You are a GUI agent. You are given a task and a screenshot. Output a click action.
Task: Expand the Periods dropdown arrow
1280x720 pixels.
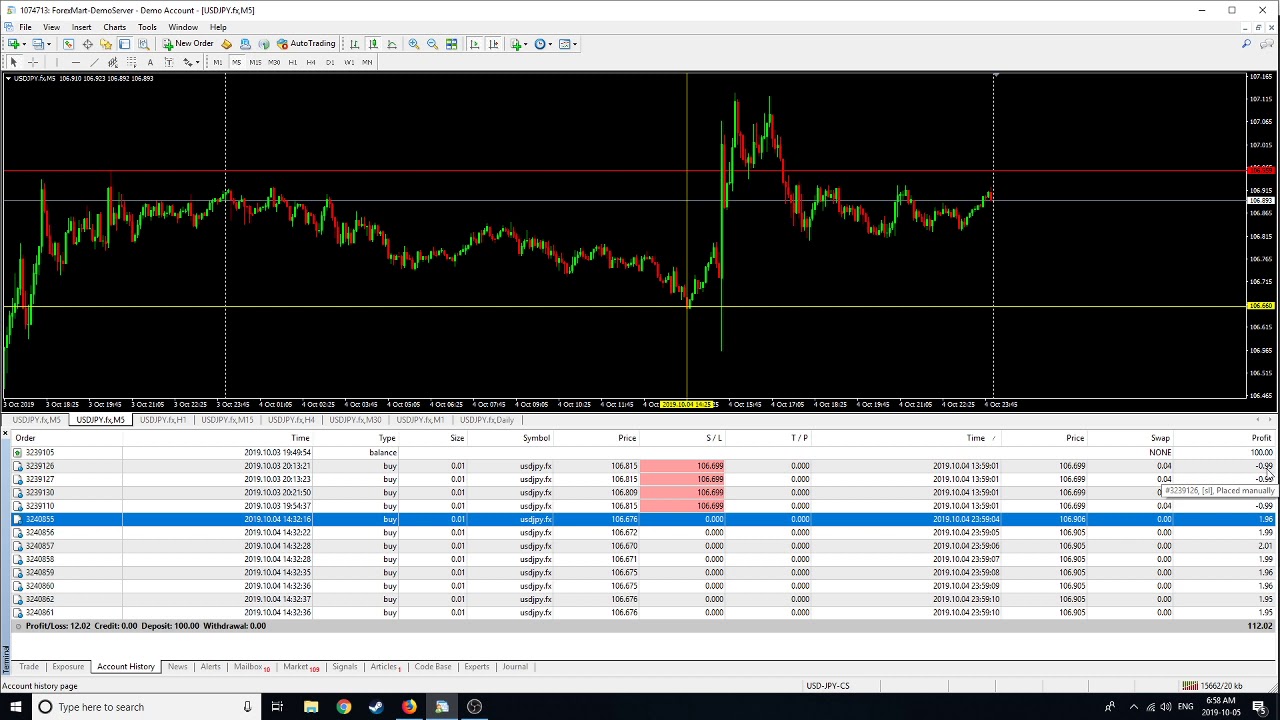click(550, 44)
